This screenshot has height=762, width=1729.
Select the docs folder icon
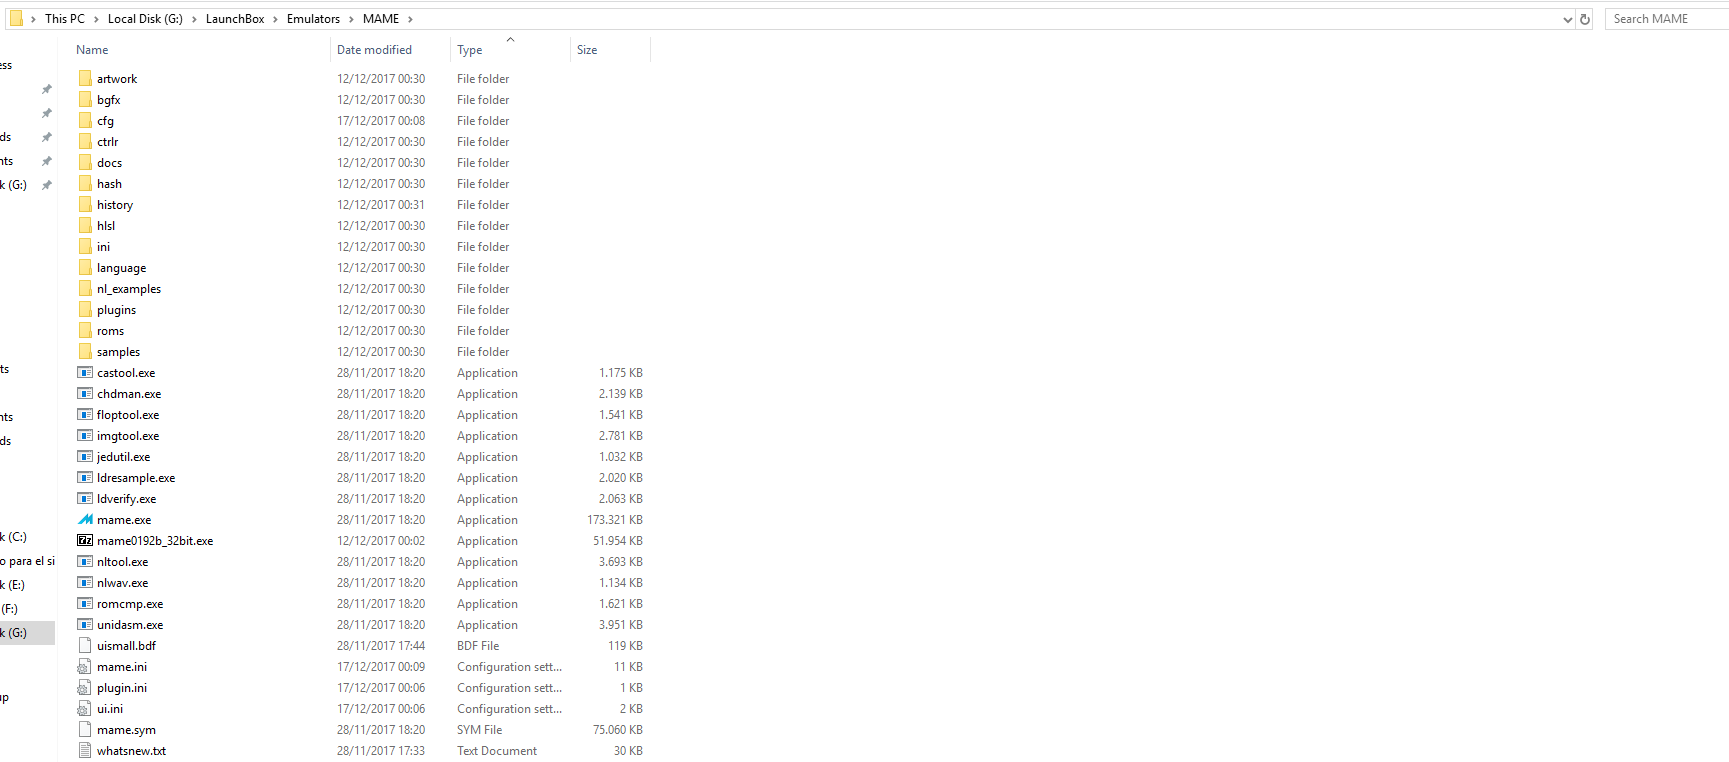pos(85,162)
